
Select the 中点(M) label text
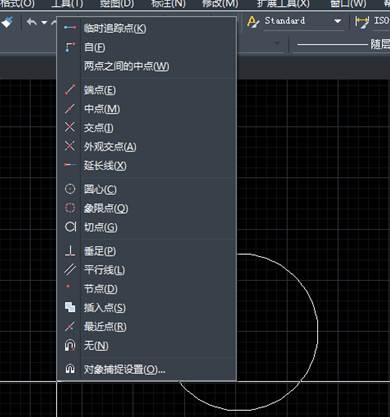pos(102,109)
